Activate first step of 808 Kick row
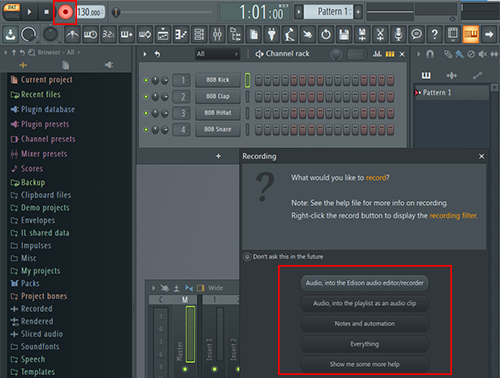This screenshot has height=378, width=500. (259, 80)
